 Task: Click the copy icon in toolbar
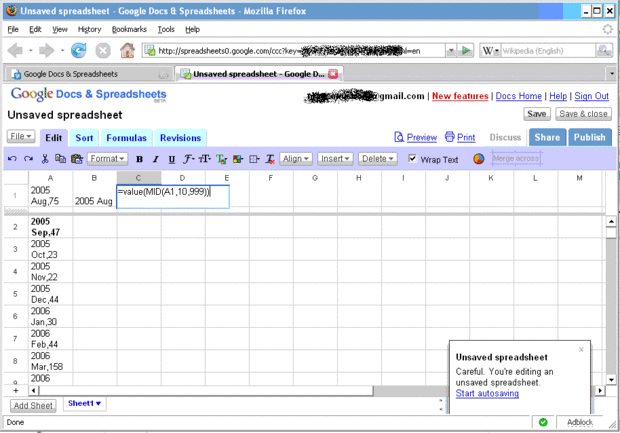pyautogui.click(x=60, y=159)
